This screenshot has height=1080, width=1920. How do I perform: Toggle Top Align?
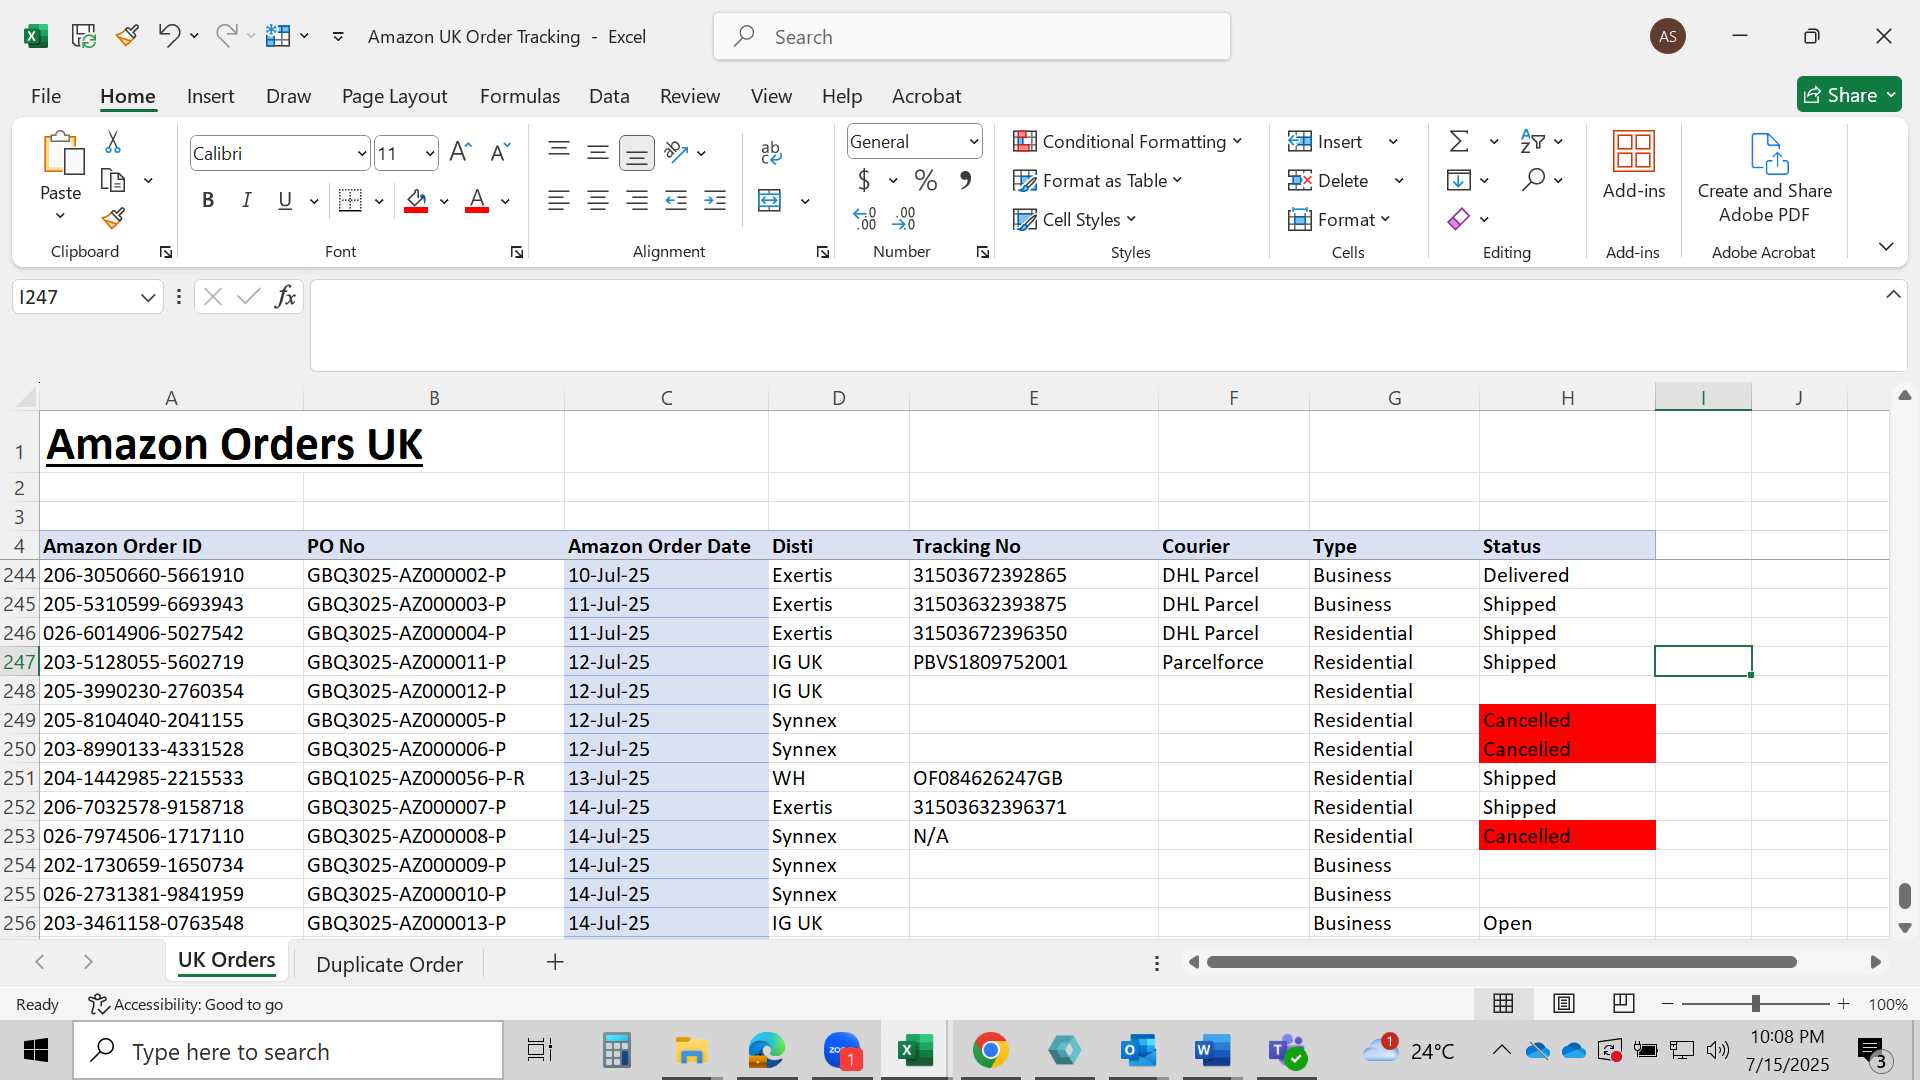pyautogui.click(x=559, y=152)
